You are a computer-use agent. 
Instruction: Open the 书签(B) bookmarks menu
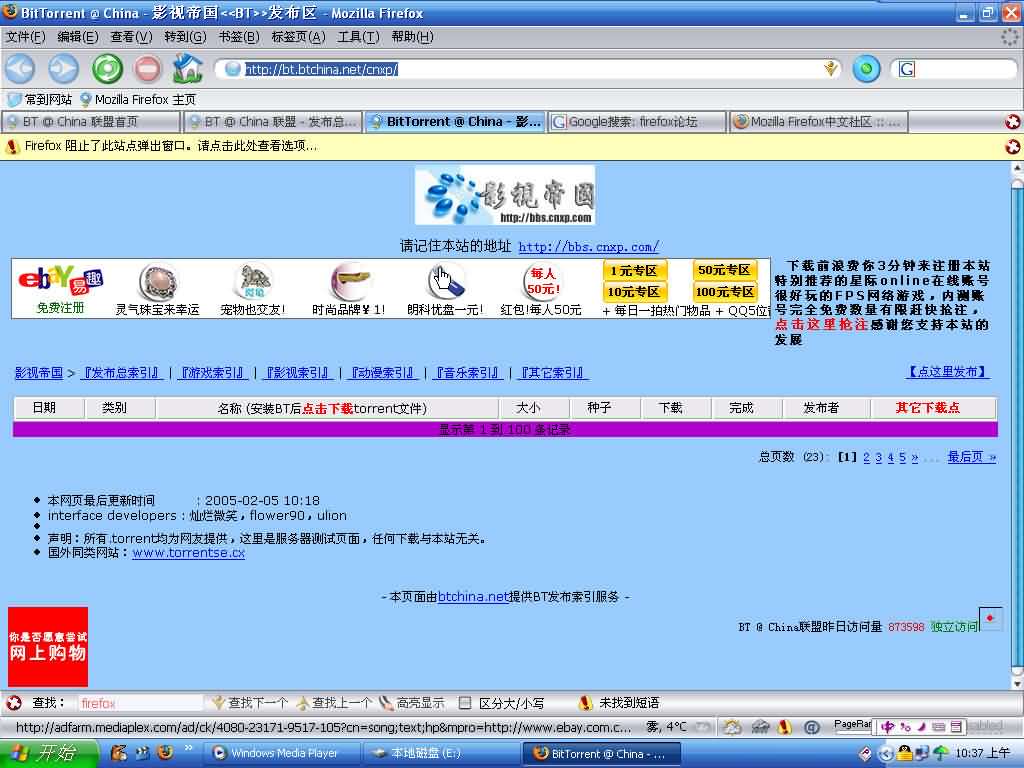[238, 37]
